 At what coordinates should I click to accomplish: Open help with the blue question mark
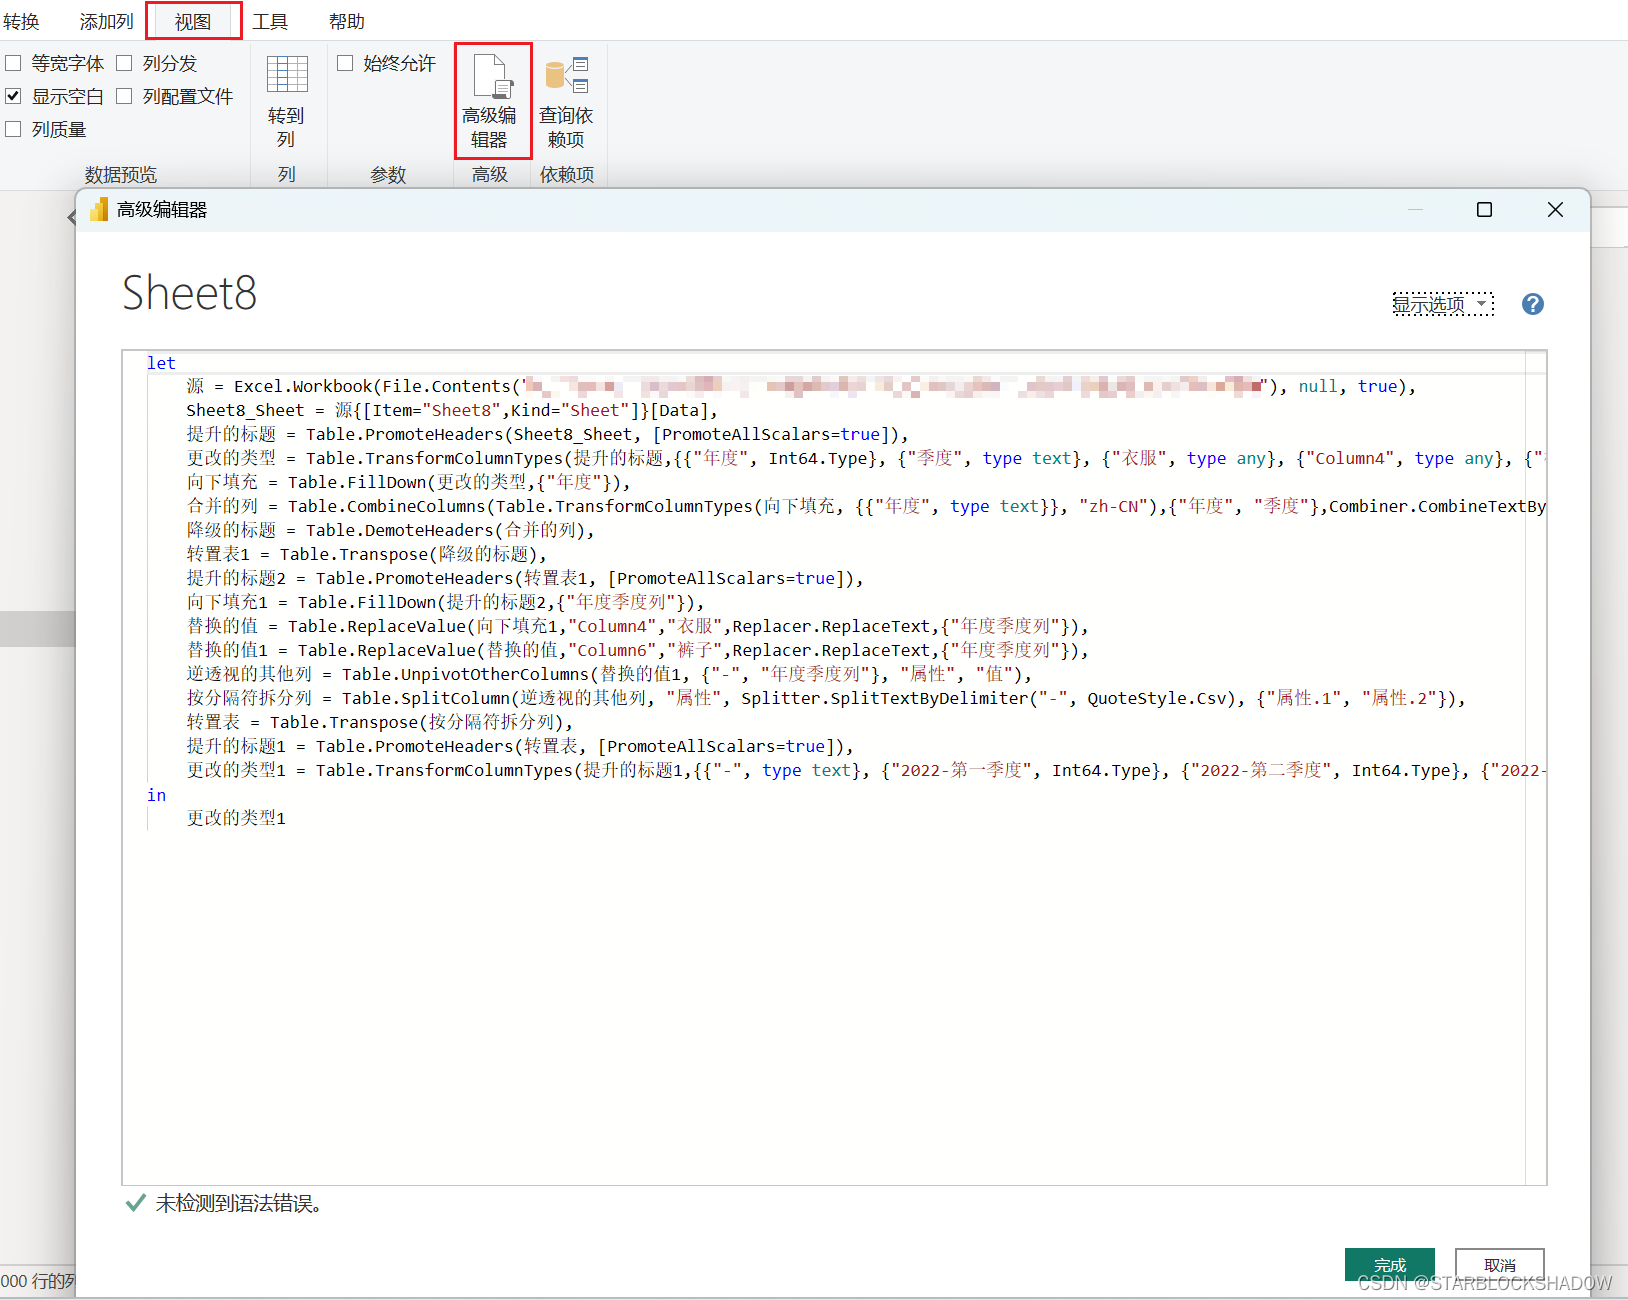(x=1532, y=304)
